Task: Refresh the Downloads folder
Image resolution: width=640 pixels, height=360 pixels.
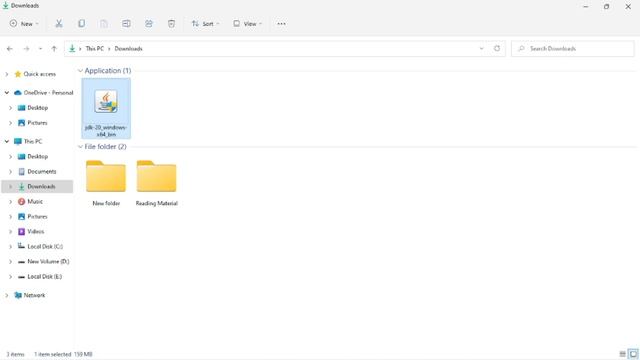Action: pos(497,49)
